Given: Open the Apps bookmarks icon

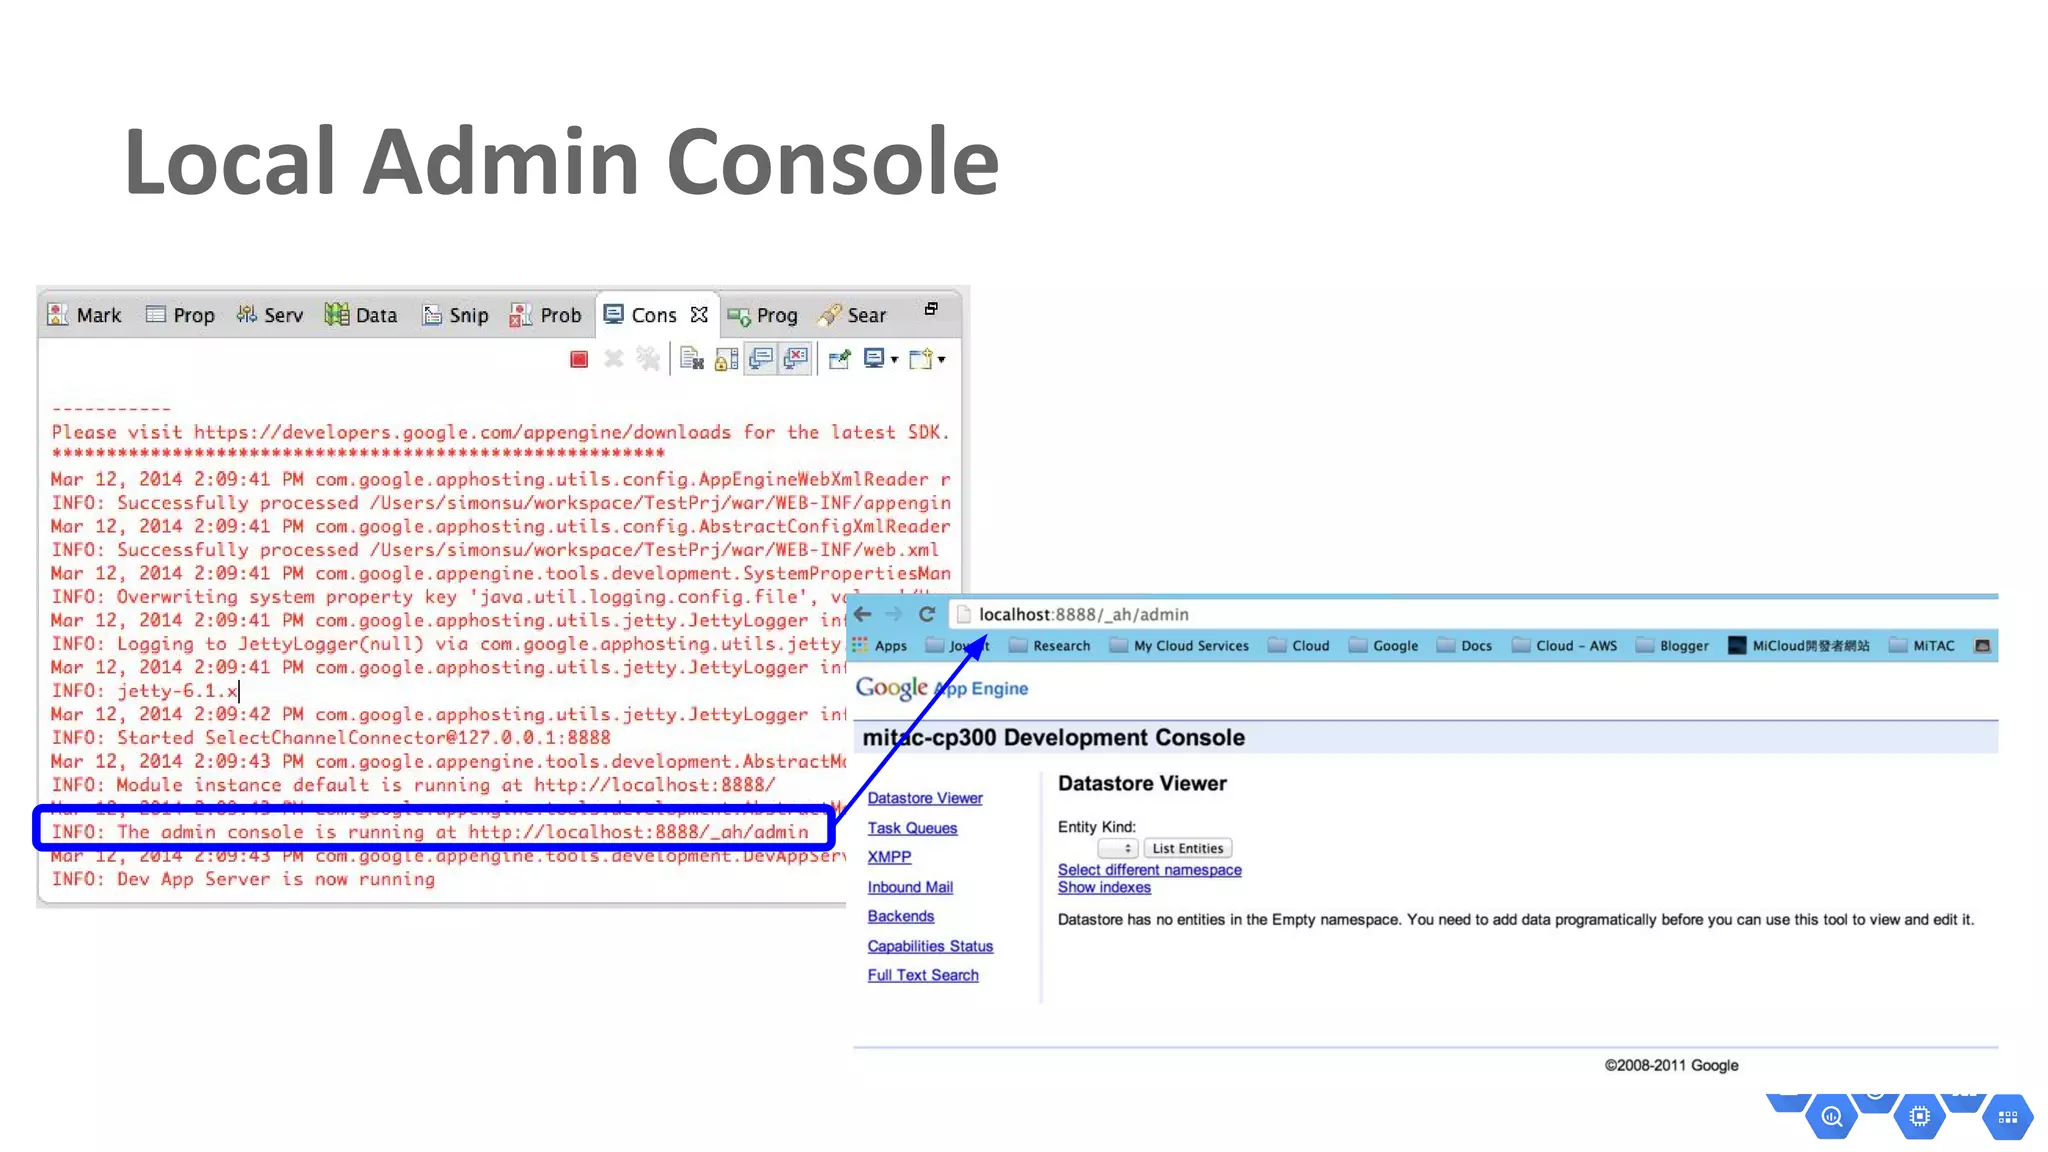Looking at the screenshot, I should pos(860,645).
